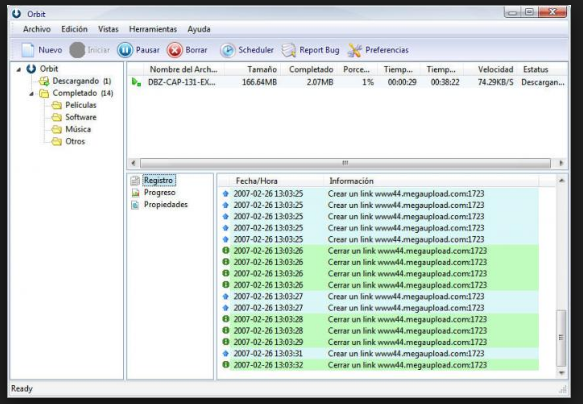Click the Scheduler button label

click(x=256, y=50)
